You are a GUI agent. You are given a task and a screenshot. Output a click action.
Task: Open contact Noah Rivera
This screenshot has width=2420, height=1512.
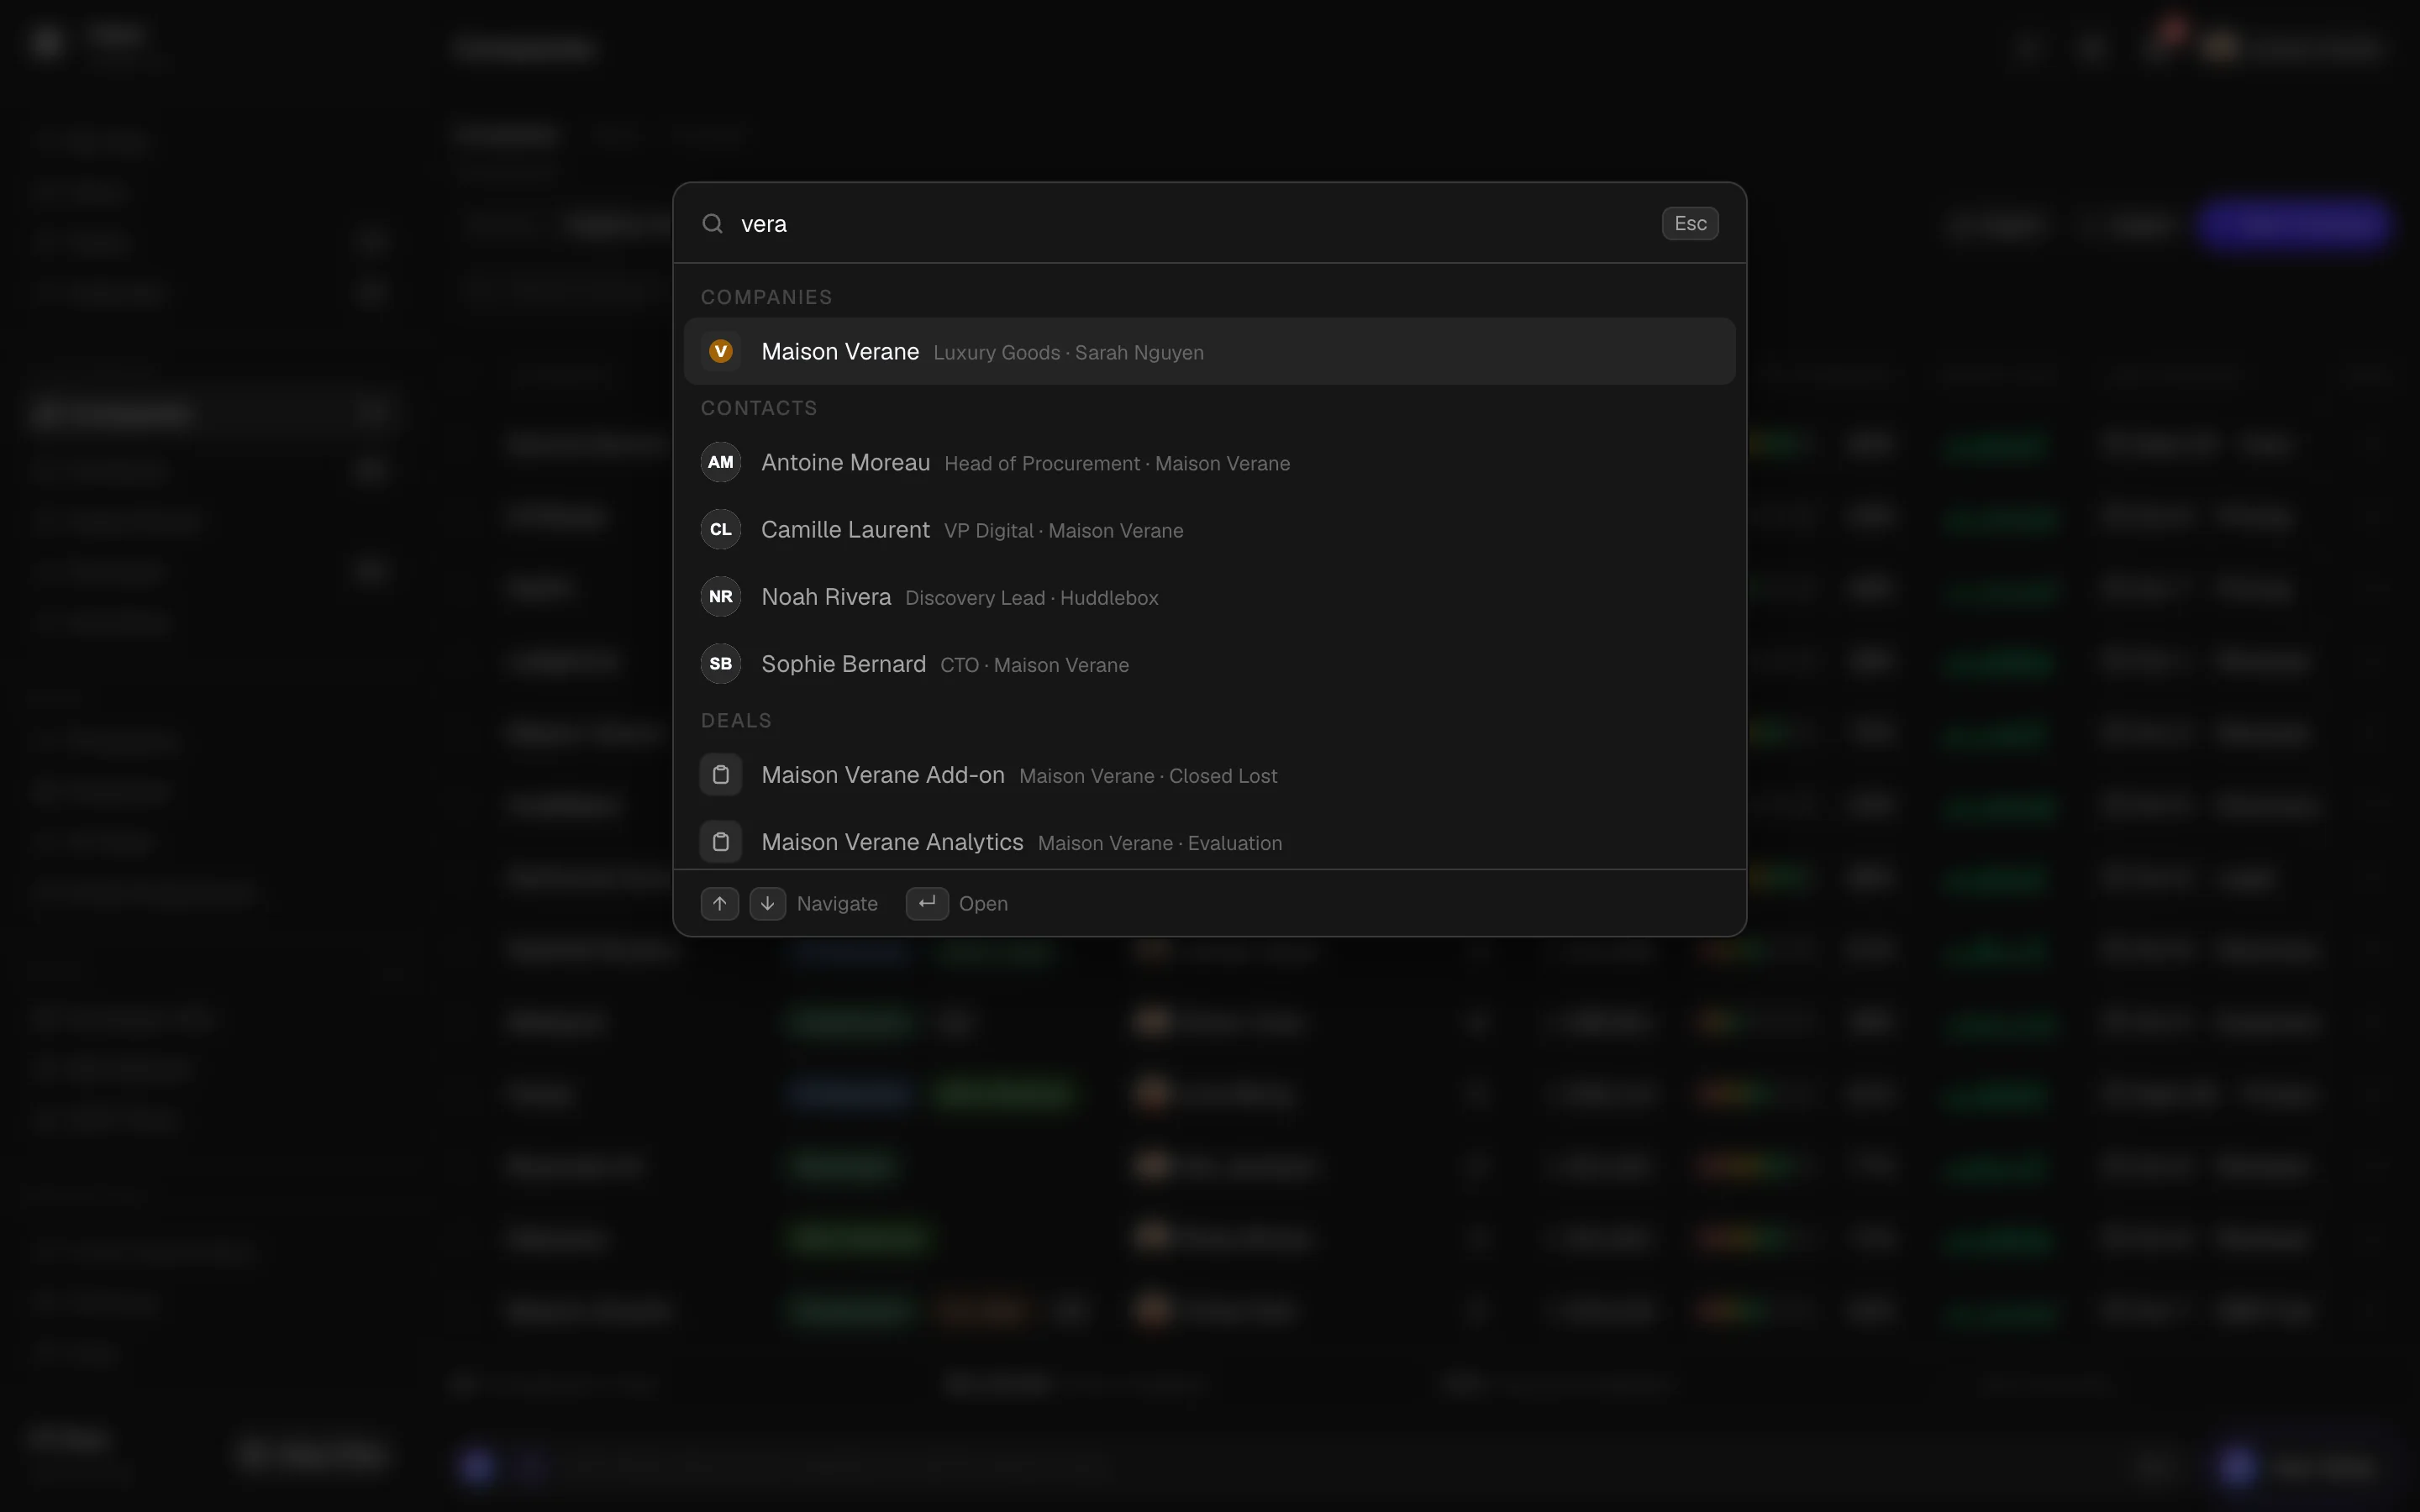coord(1209,596)
